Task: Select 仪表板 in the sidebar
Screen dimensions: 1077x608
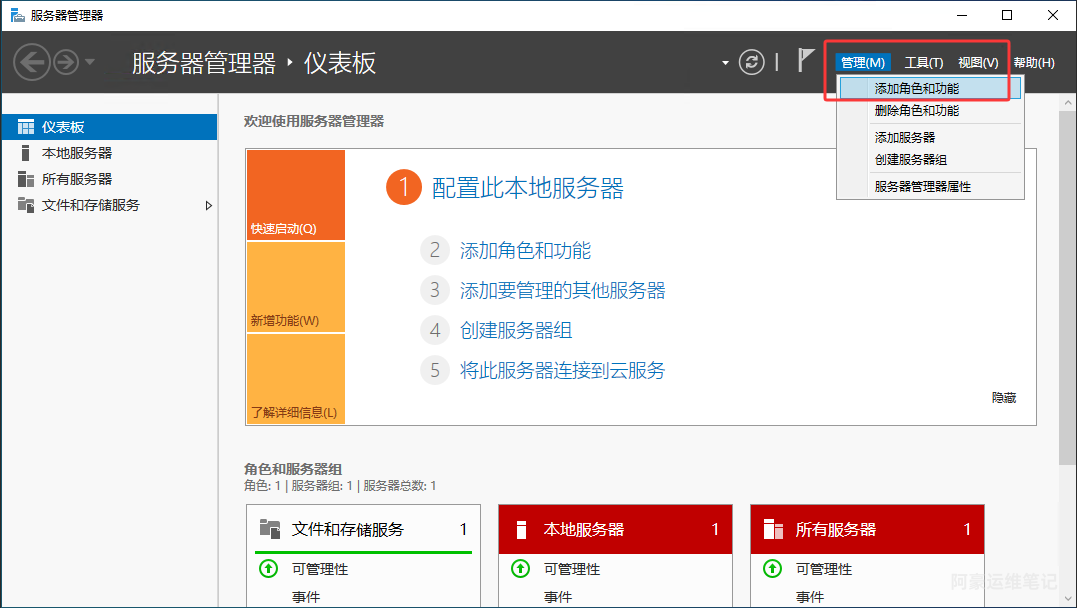Action: (x=110, y=127)
